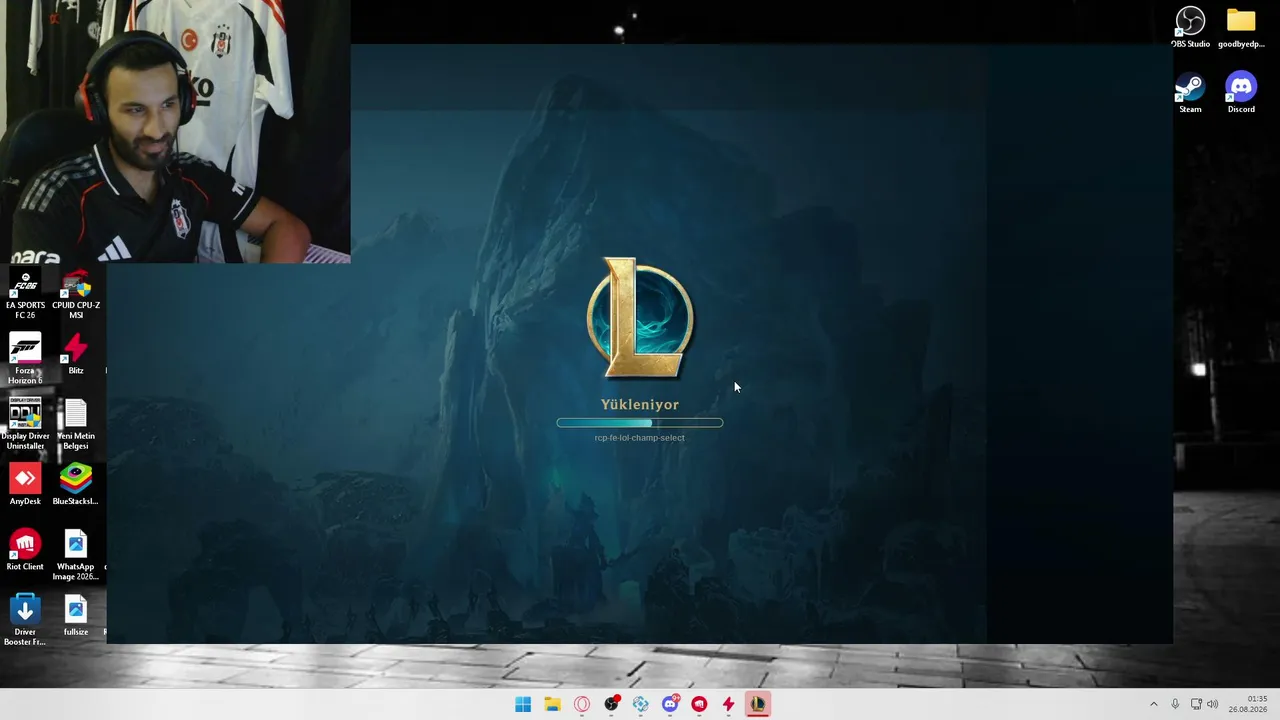Click the League of Legends taskbar icon
Image resolution: width=1280 pixels, height=720 pixels.
click(758, 704)
